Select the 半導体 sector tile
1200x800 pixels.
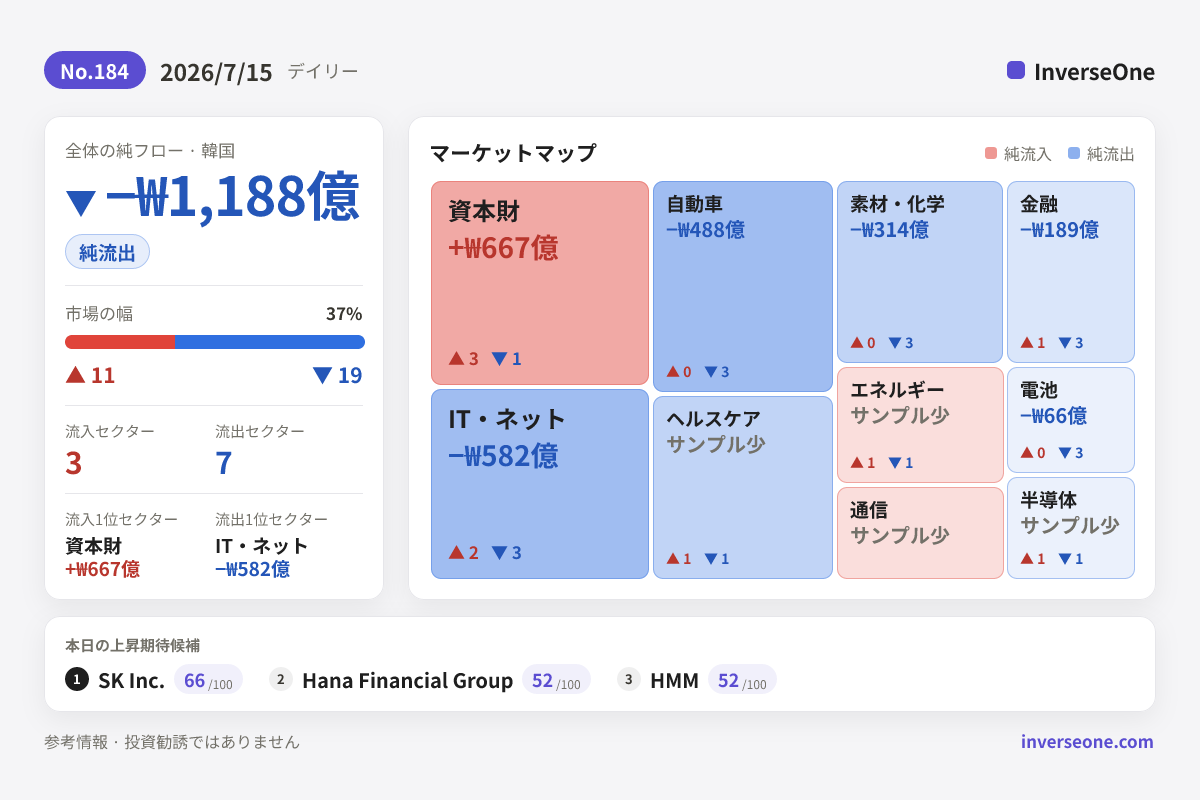[1071, 528]
